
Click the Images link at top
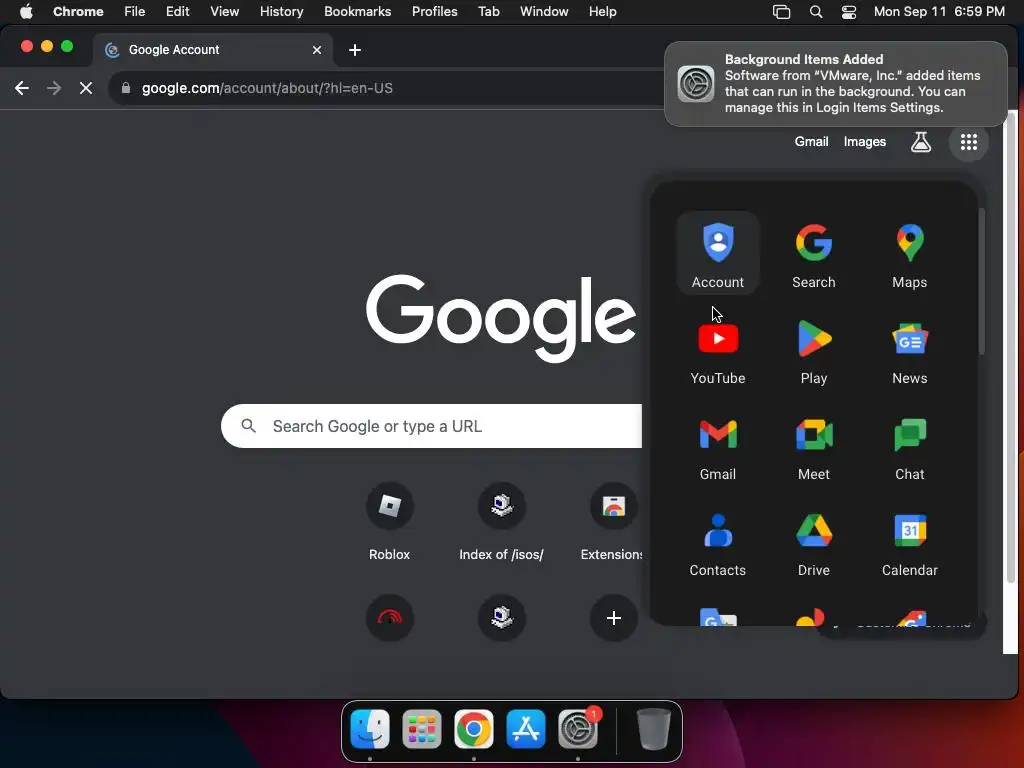pos(865,142)
